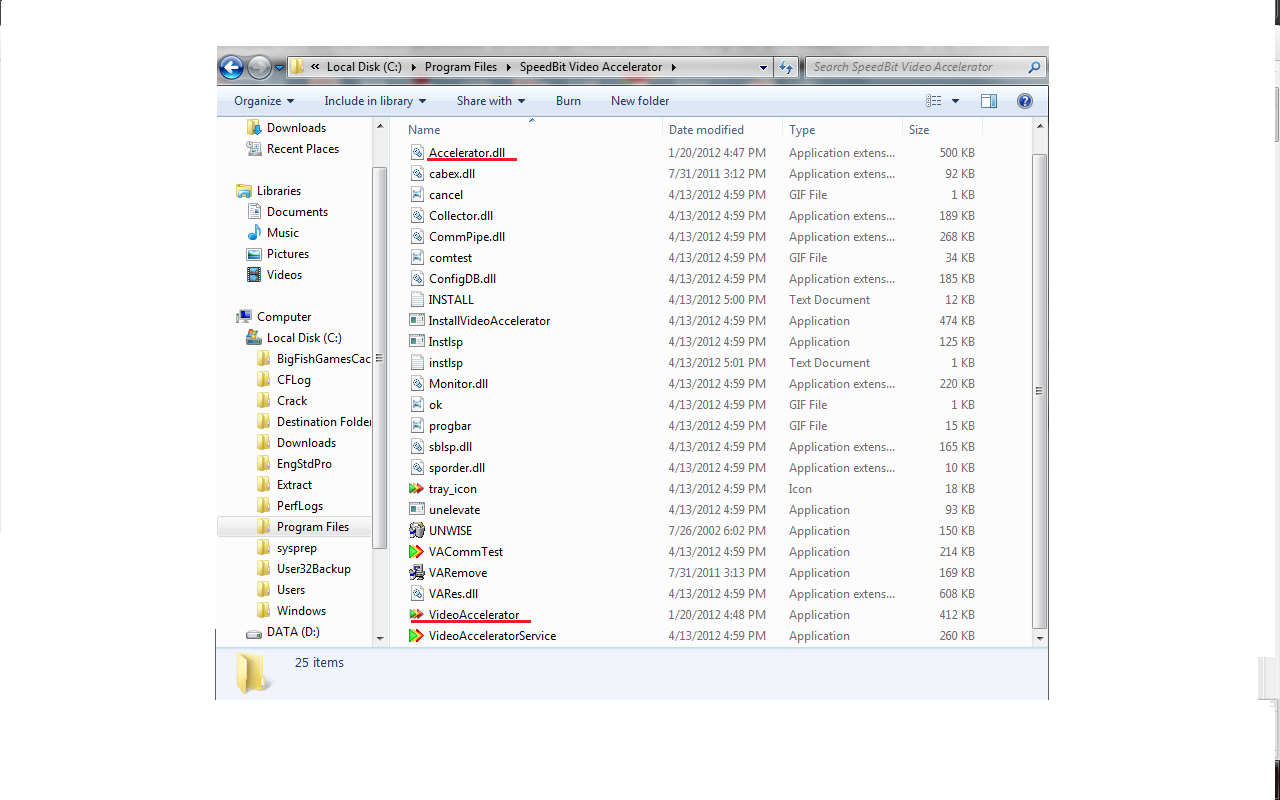Select the VACommTest application icon

418,552
